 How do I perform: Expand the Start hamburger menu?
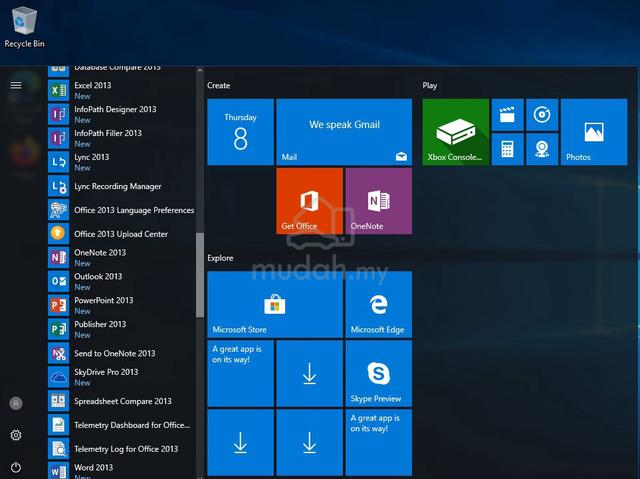point(16,85)
